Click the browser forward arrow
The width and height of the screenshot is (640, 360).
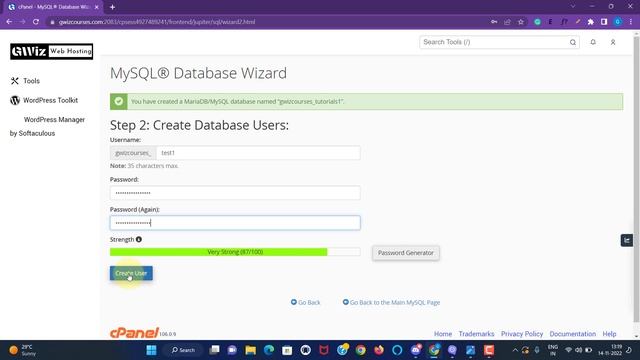pyautogui.click(x=22, y=22)
